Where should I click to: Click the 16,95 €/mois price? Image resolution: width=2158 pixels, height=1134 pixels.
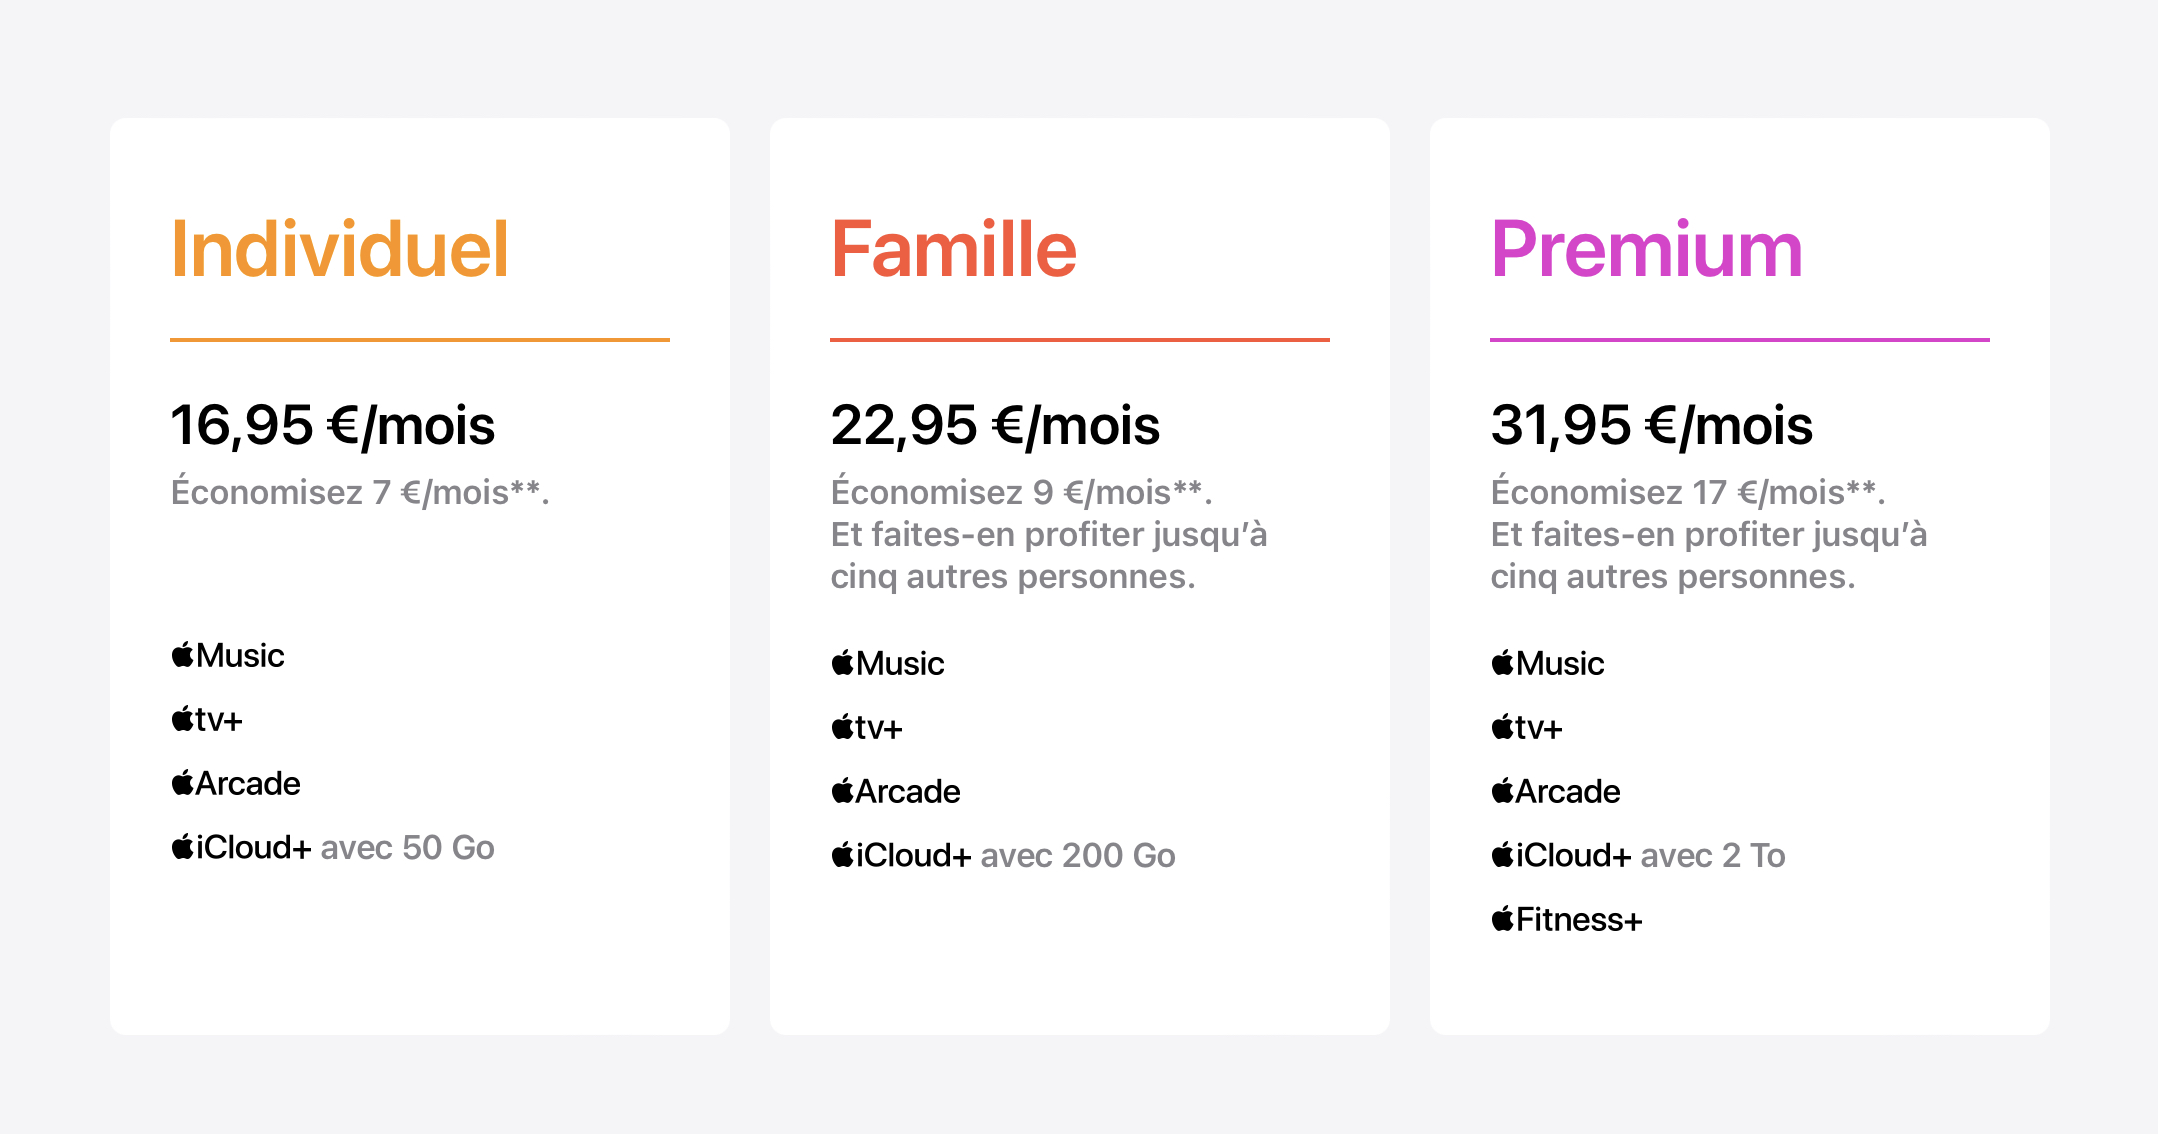click(333, 425)
